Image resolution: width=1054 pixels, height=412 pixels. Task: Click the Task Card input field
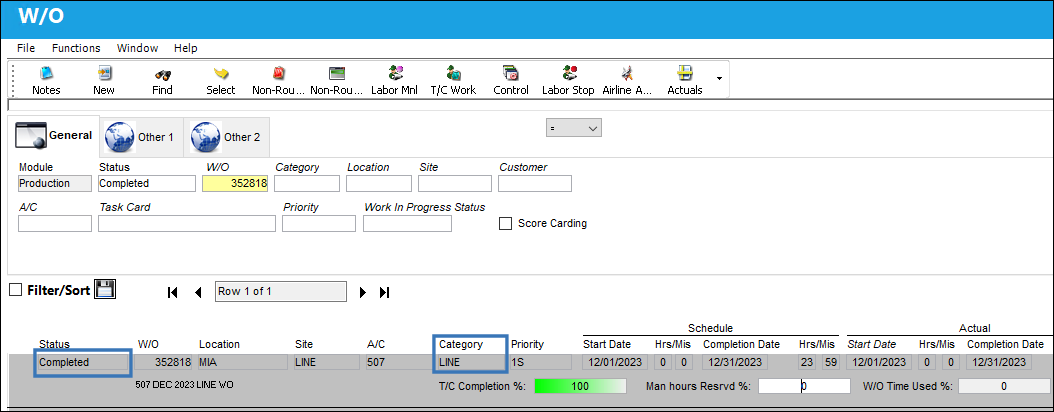coord(187,224)
